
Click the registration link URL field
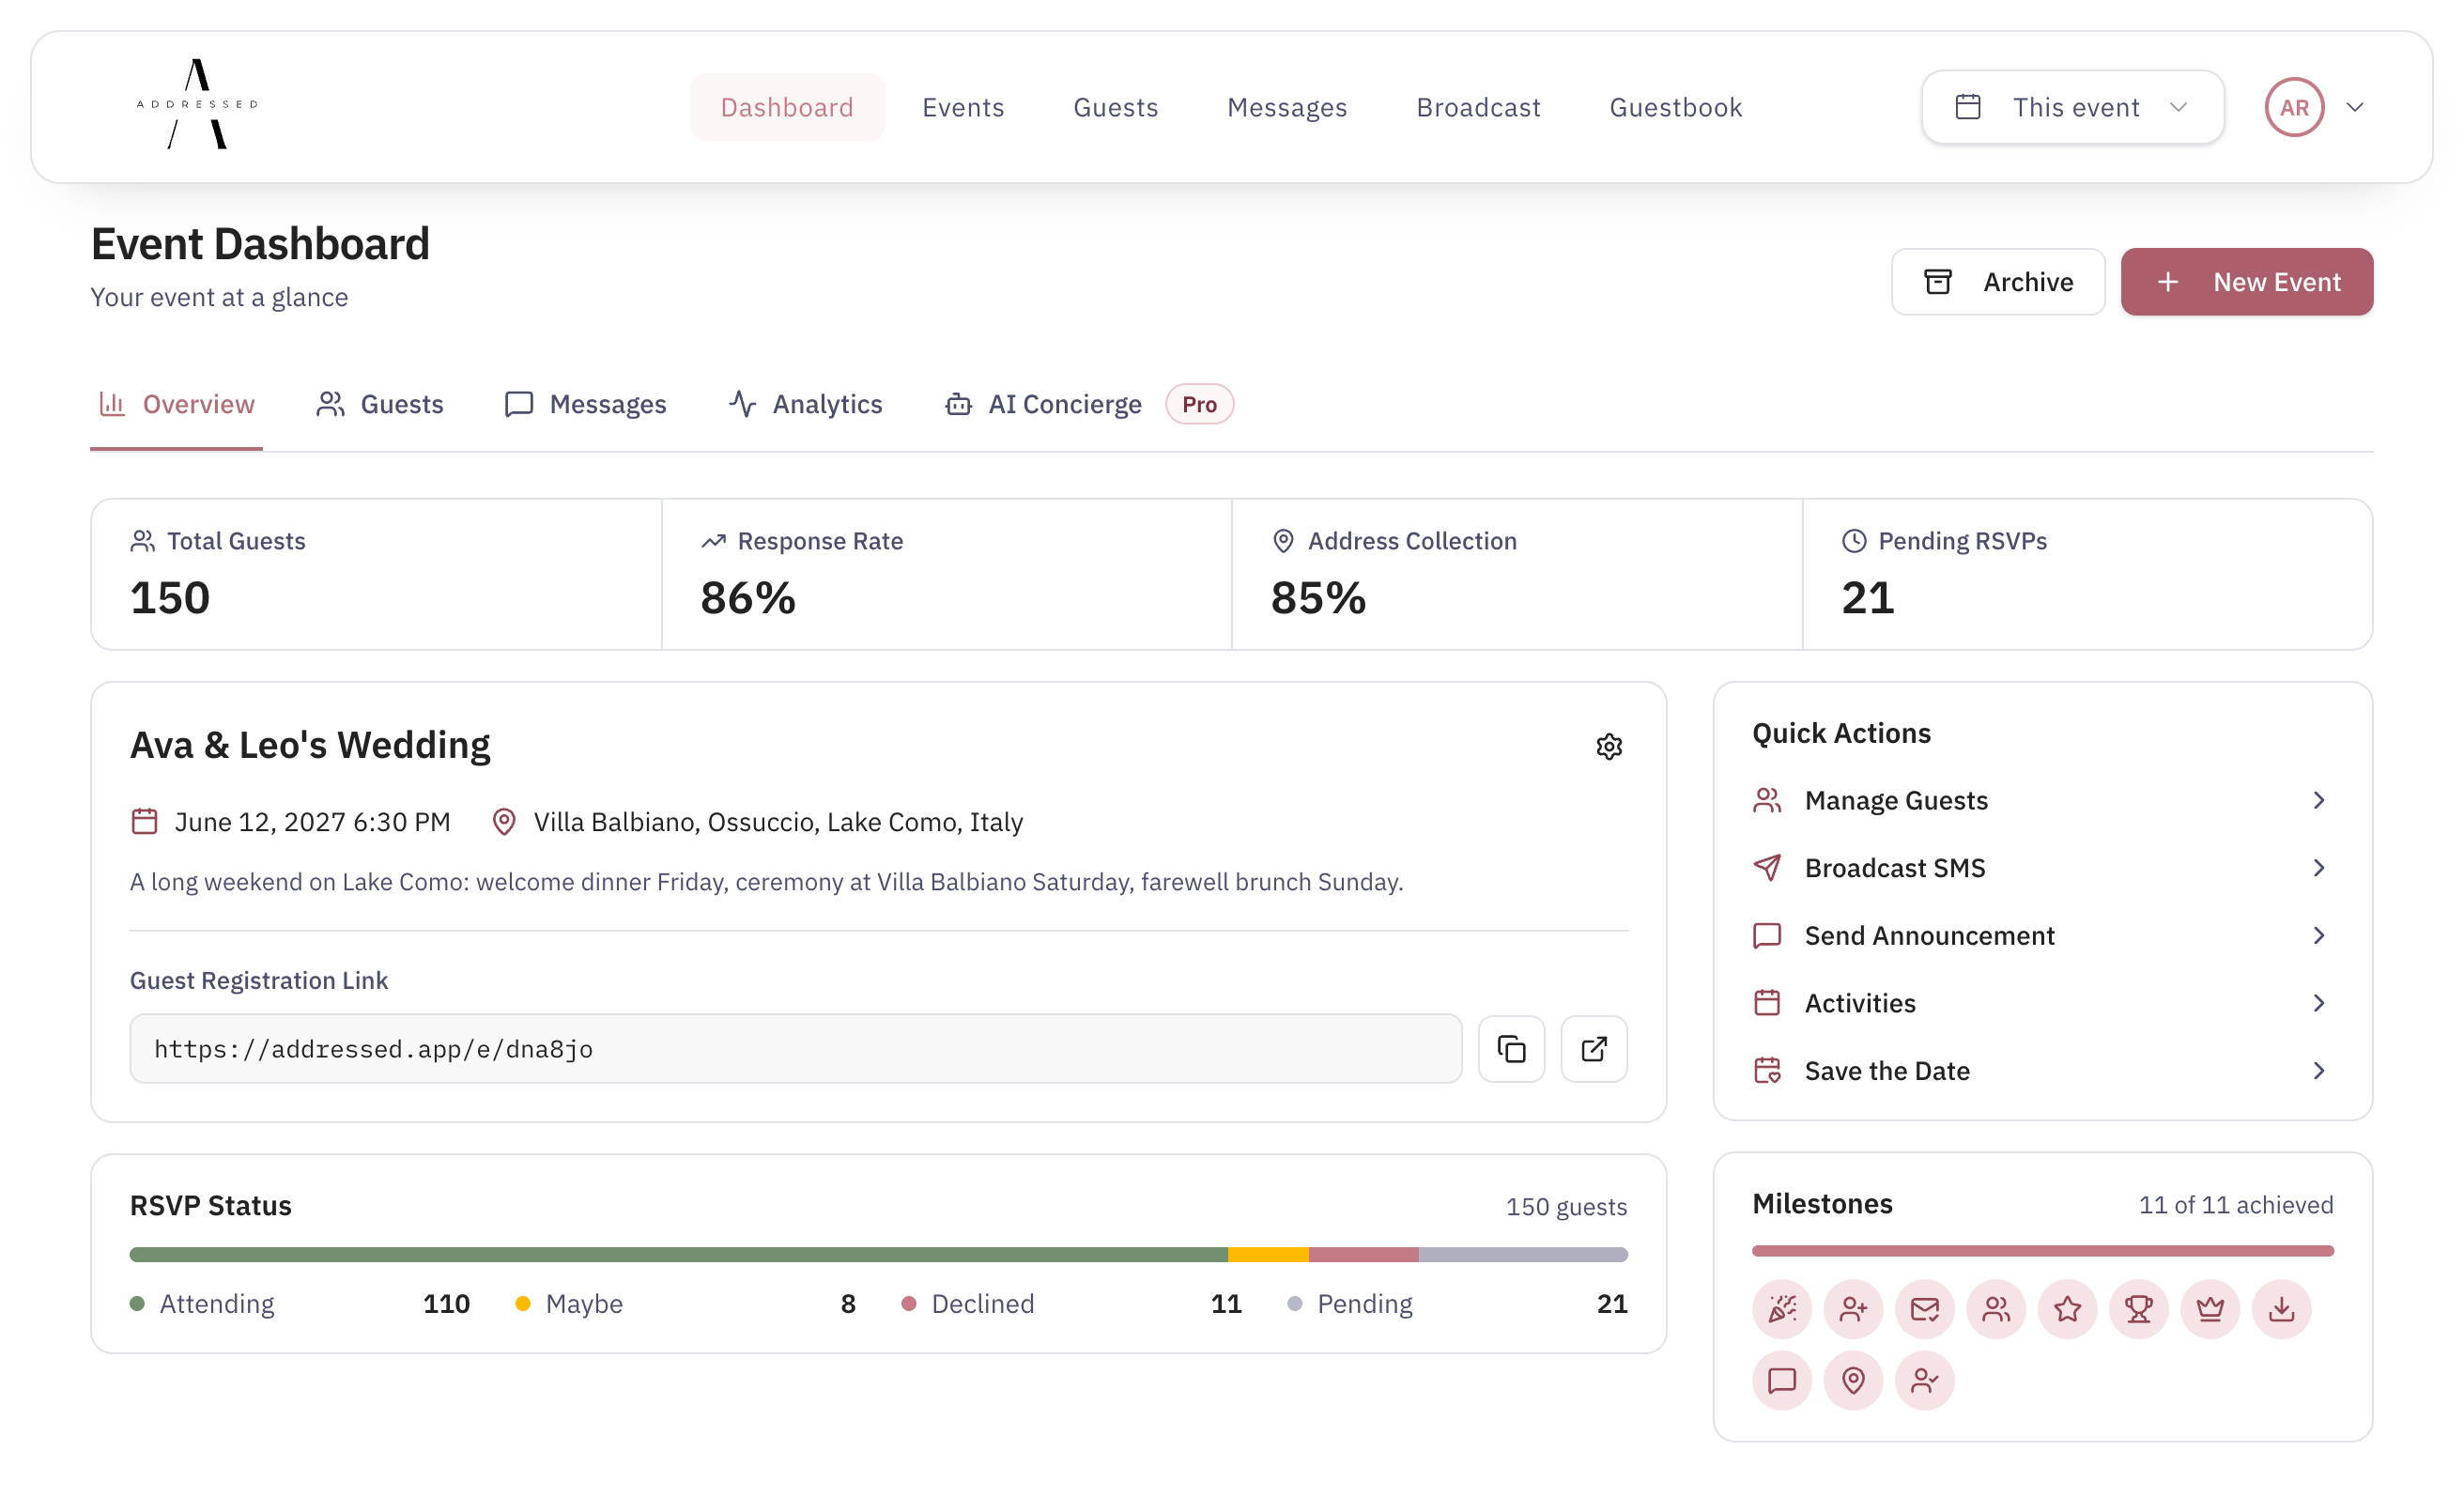pyautogui.click(x=795, y=1048)
